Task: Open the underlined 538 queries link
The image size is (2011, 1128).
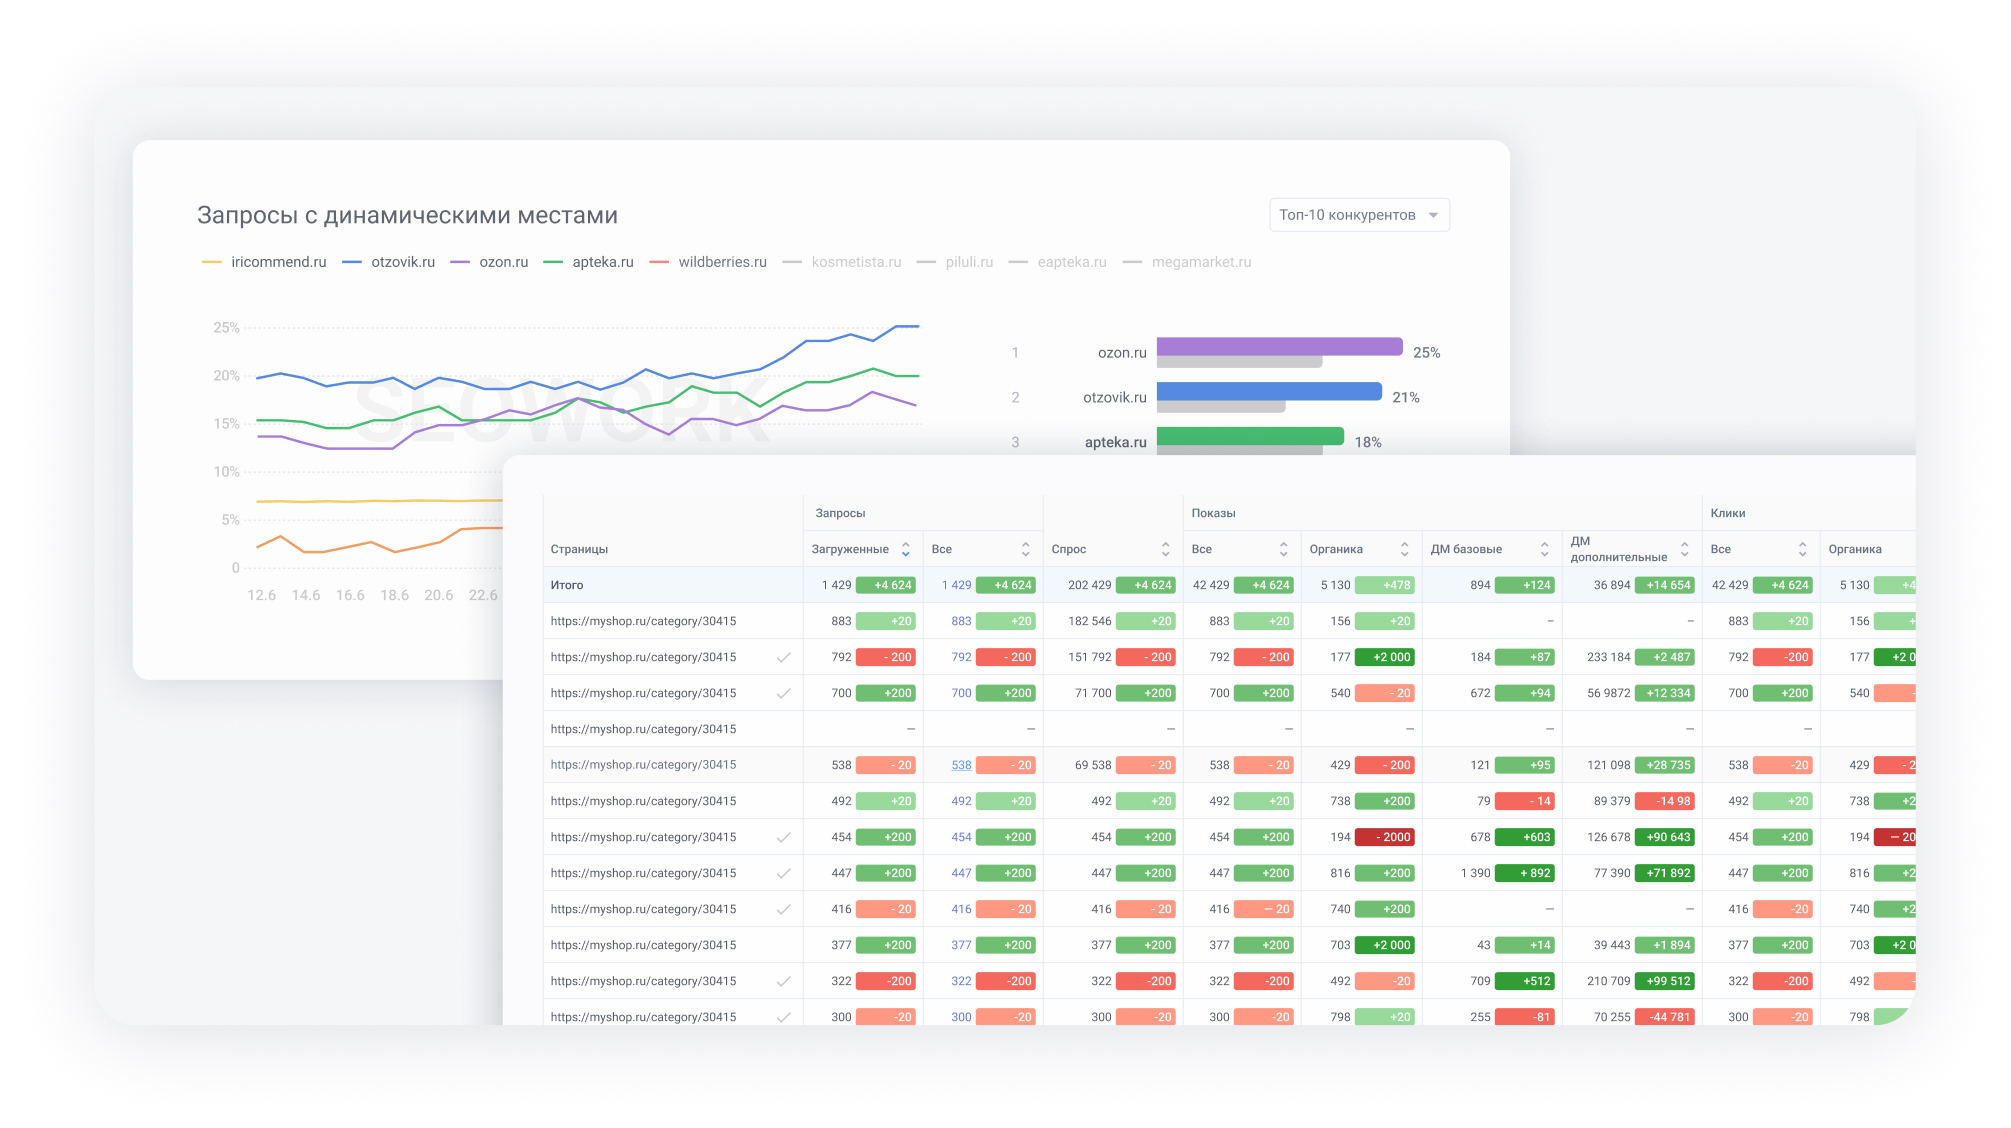Action: coord(961,765)
